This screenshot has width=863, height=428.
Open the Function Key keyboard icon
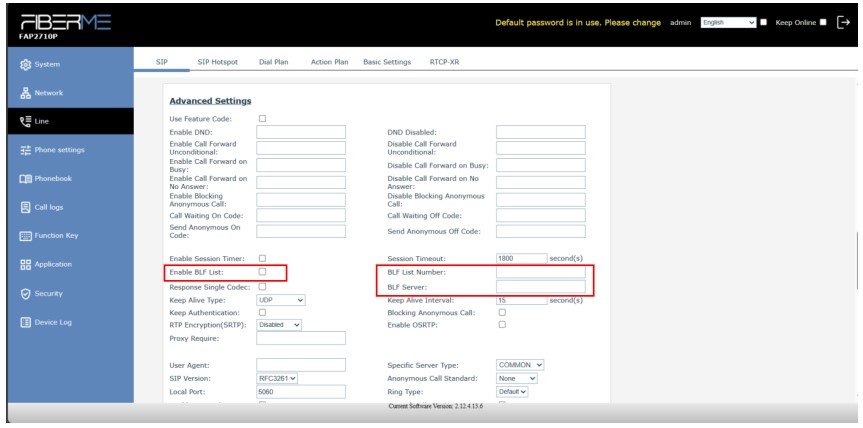[x=25, y=236]
